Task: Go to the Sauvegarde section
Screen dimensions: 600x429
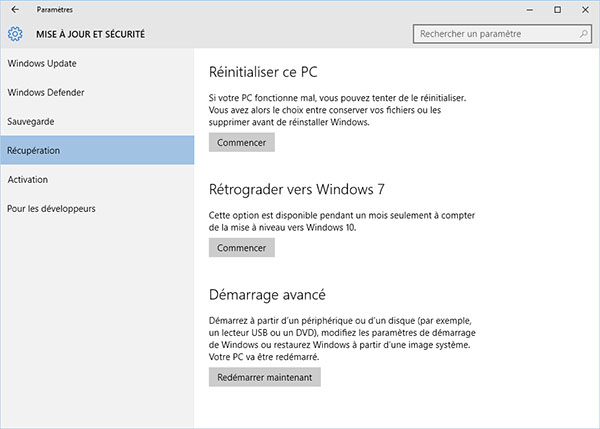Action: pyautogui.click(x=31, y=121)
